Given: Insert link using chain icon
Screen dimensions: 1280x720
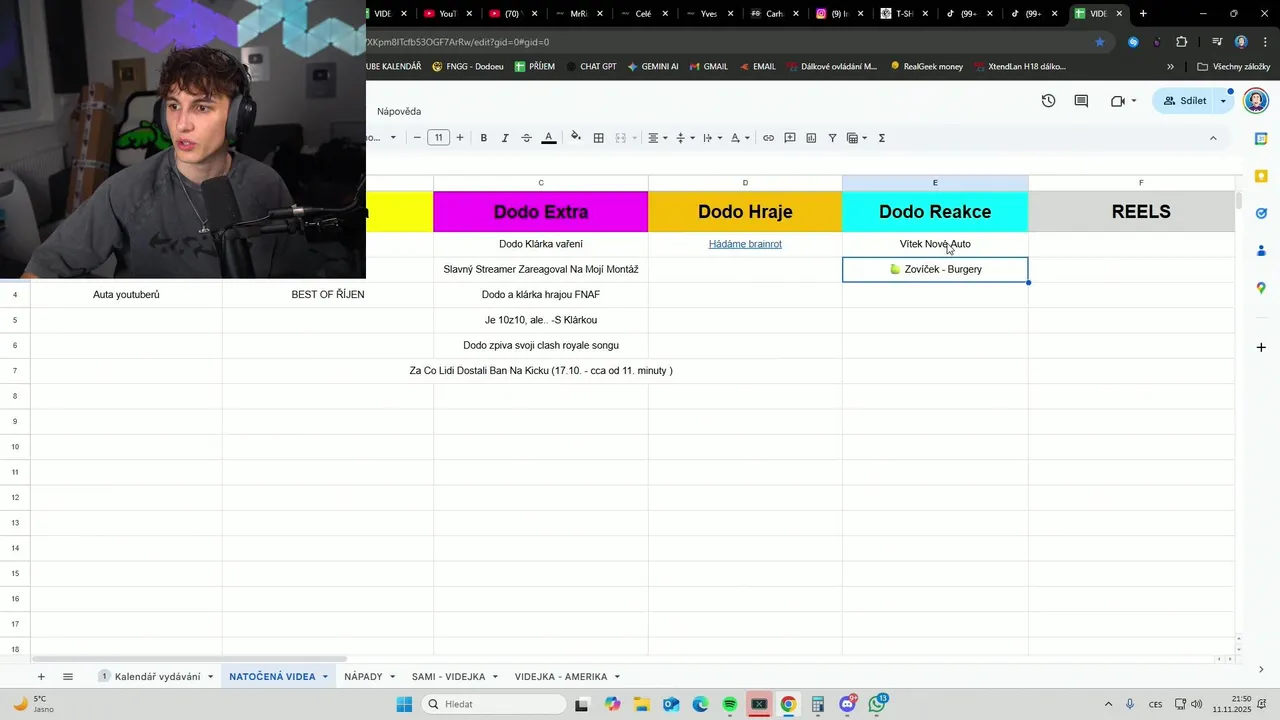Looking at the screenshot, I should point(768,138).
